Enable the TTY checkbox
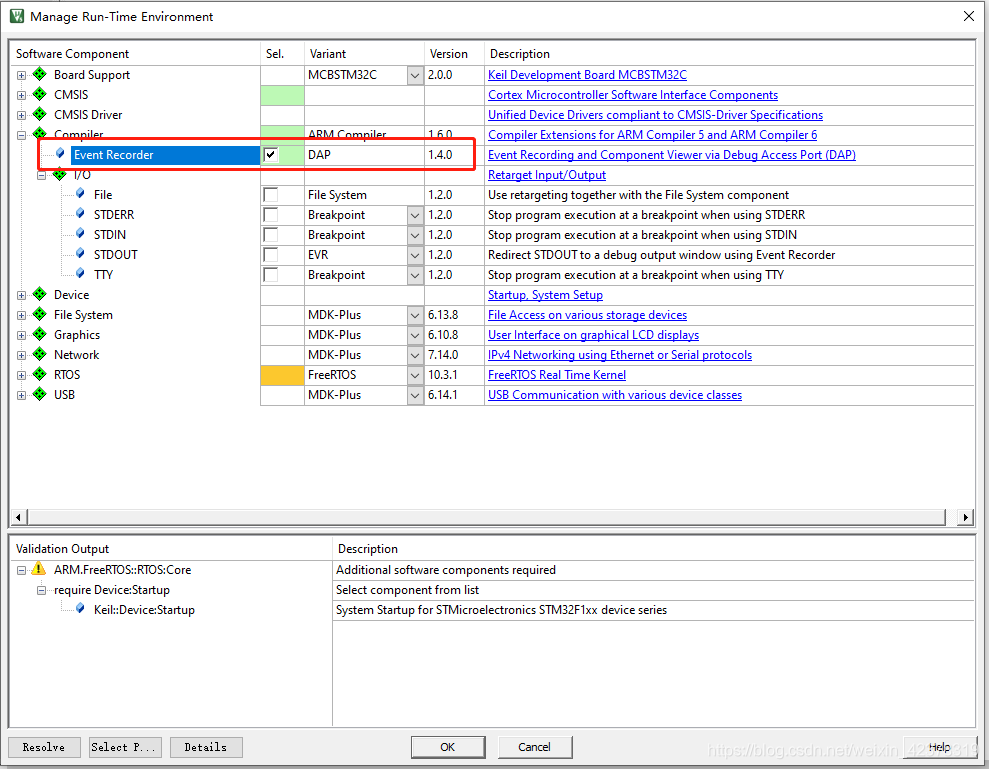The height and width of the screenshot is (769, 989). [271, 274]
